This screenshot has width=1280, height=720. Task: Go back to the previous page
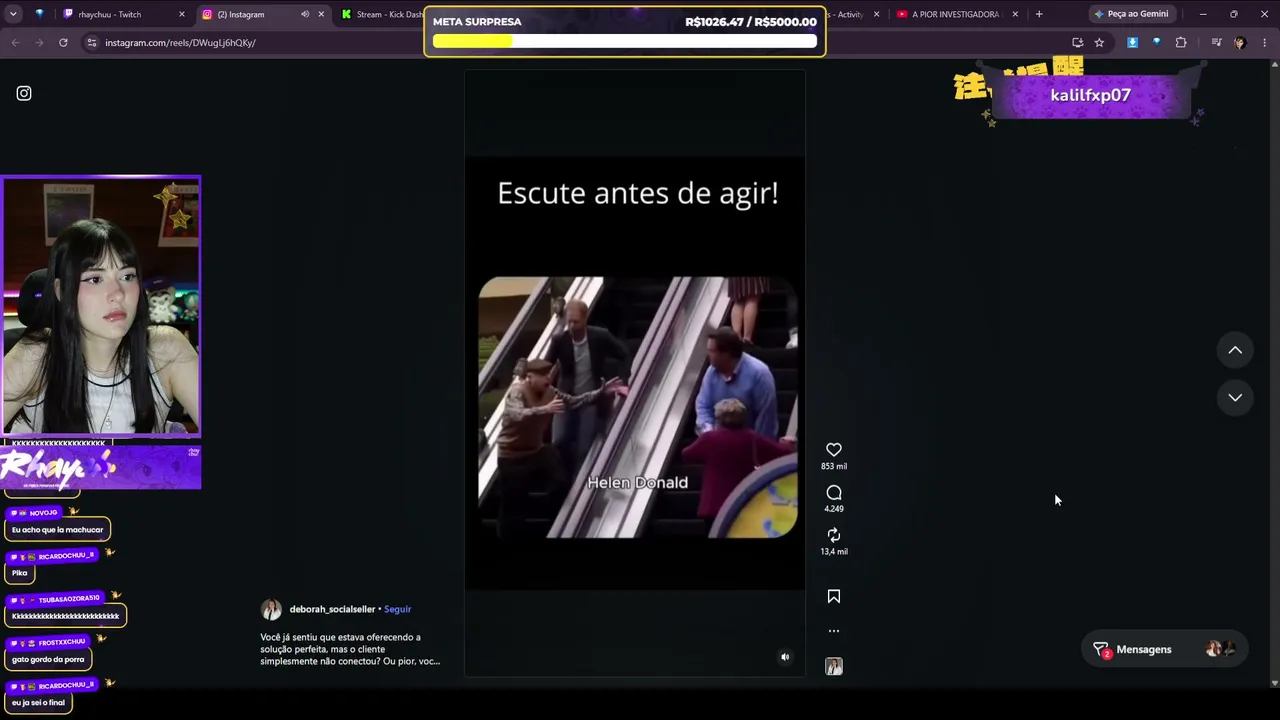pos(15,43)
